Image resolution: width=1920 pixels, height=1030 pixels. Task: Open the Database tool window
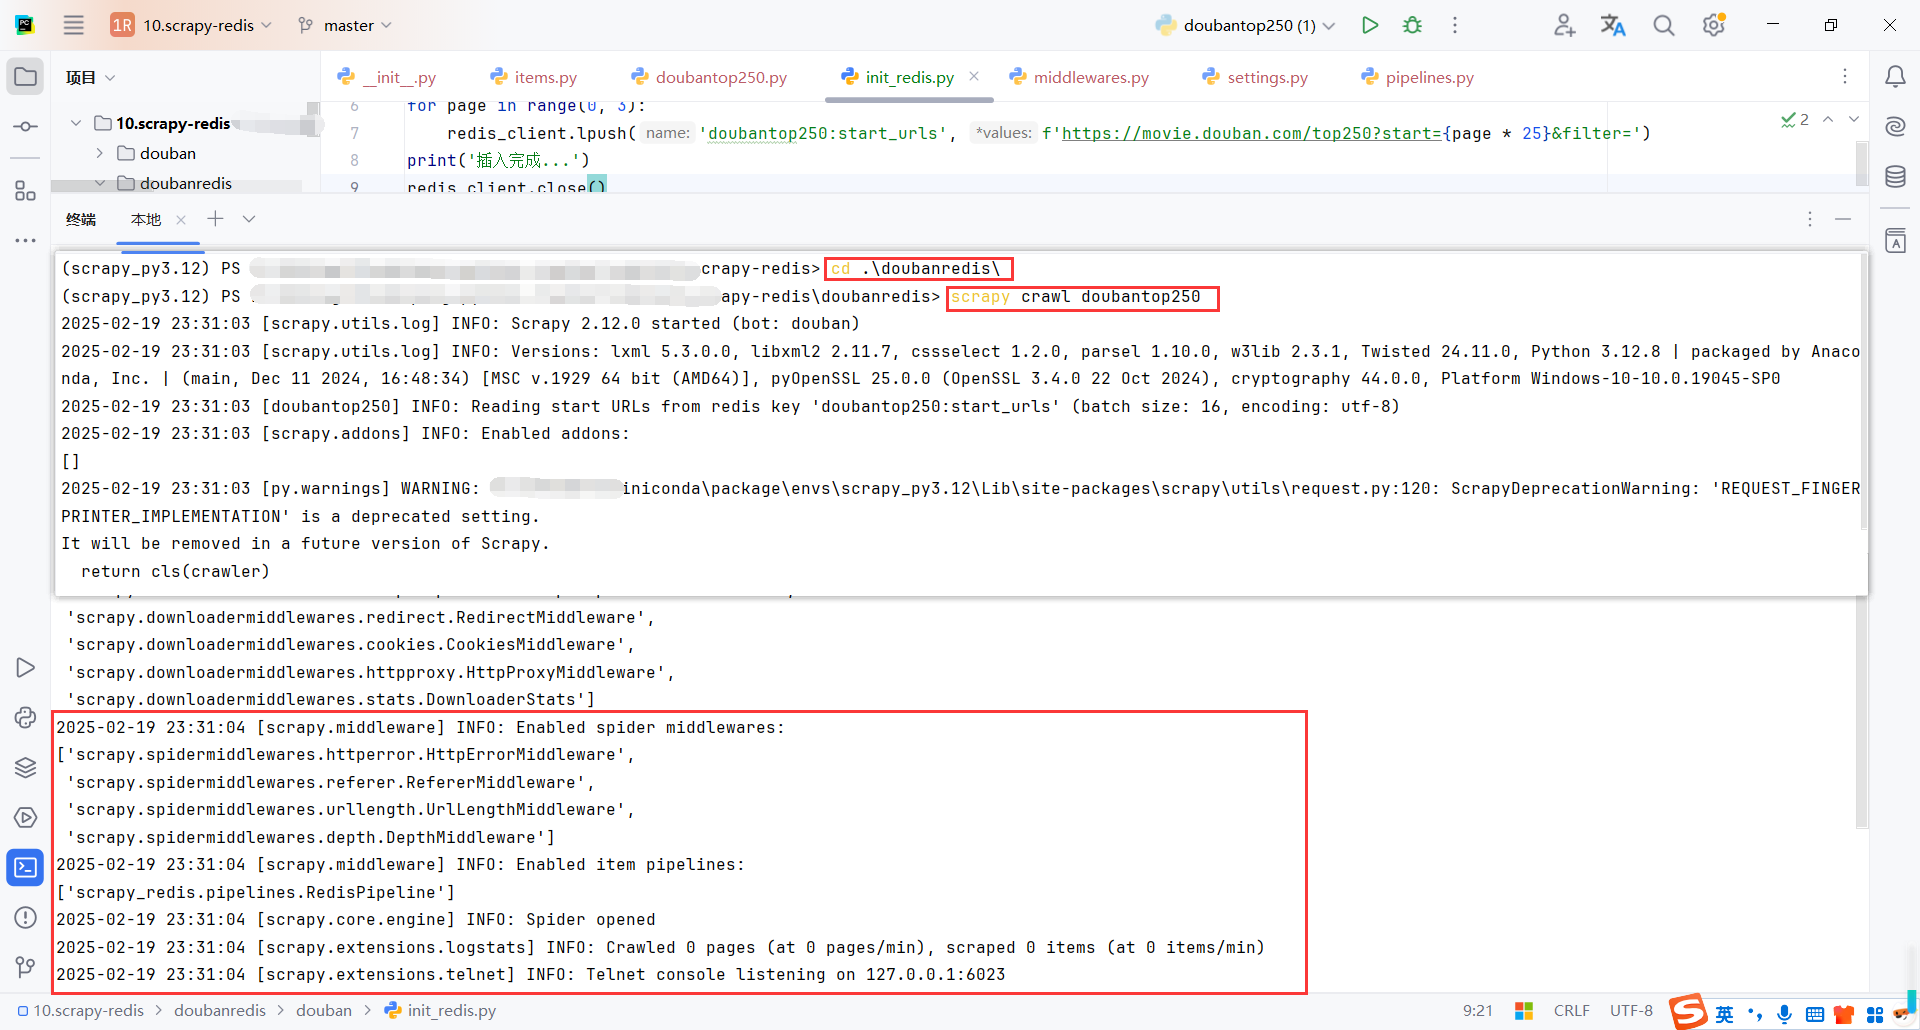click(1895, 177)
